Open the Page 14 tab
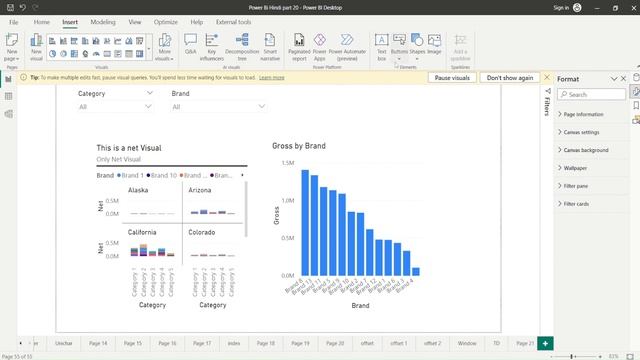The width and height of the screenshot is (640, 360). (98, 343)
